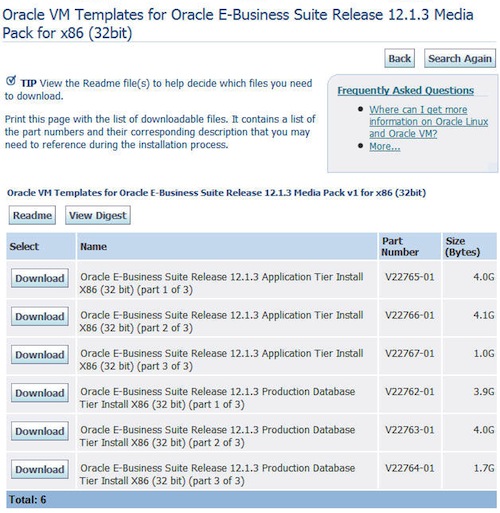
Task: Open the Readme button
Action: click(x=32, y=215)
